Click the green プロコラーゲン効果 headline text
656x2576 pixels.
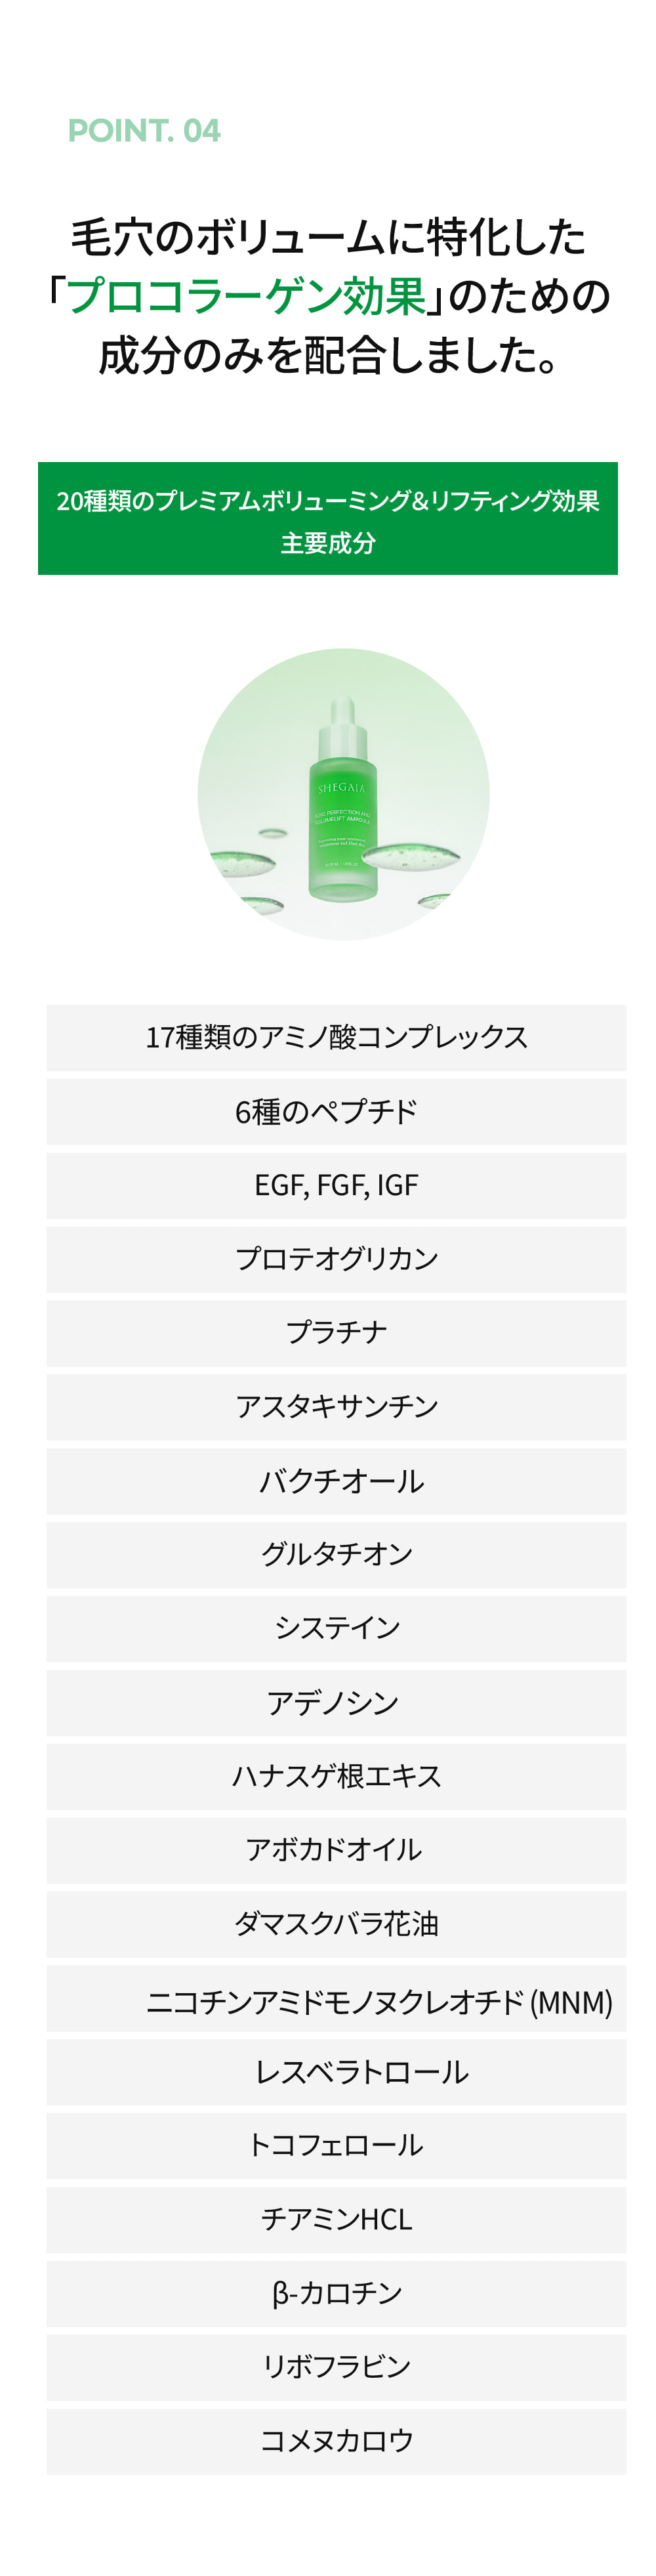246,296
